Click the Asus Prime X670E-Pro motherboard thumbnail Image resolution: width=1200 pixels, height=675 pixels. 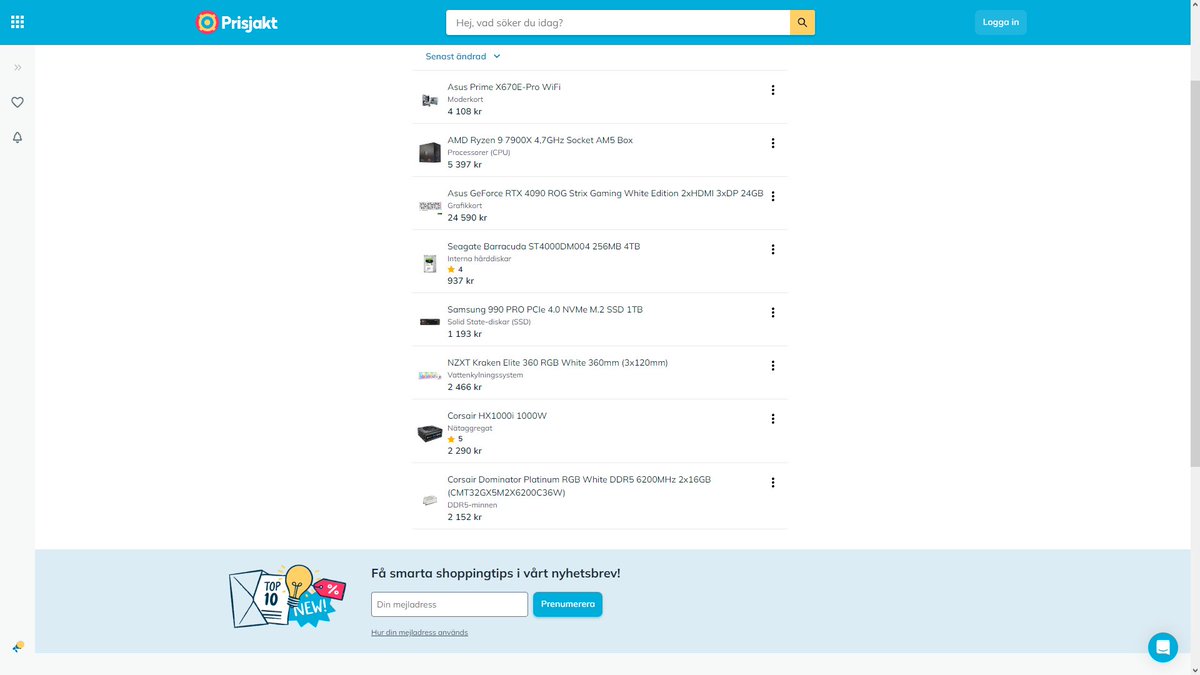(x=430, y=100)
